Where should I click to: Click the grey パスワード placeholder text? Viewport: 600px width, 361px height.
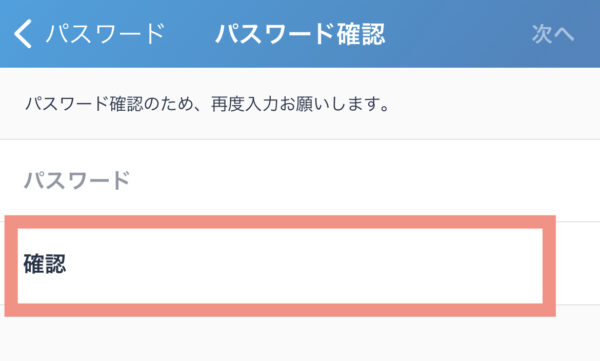[x=77, y=180]
